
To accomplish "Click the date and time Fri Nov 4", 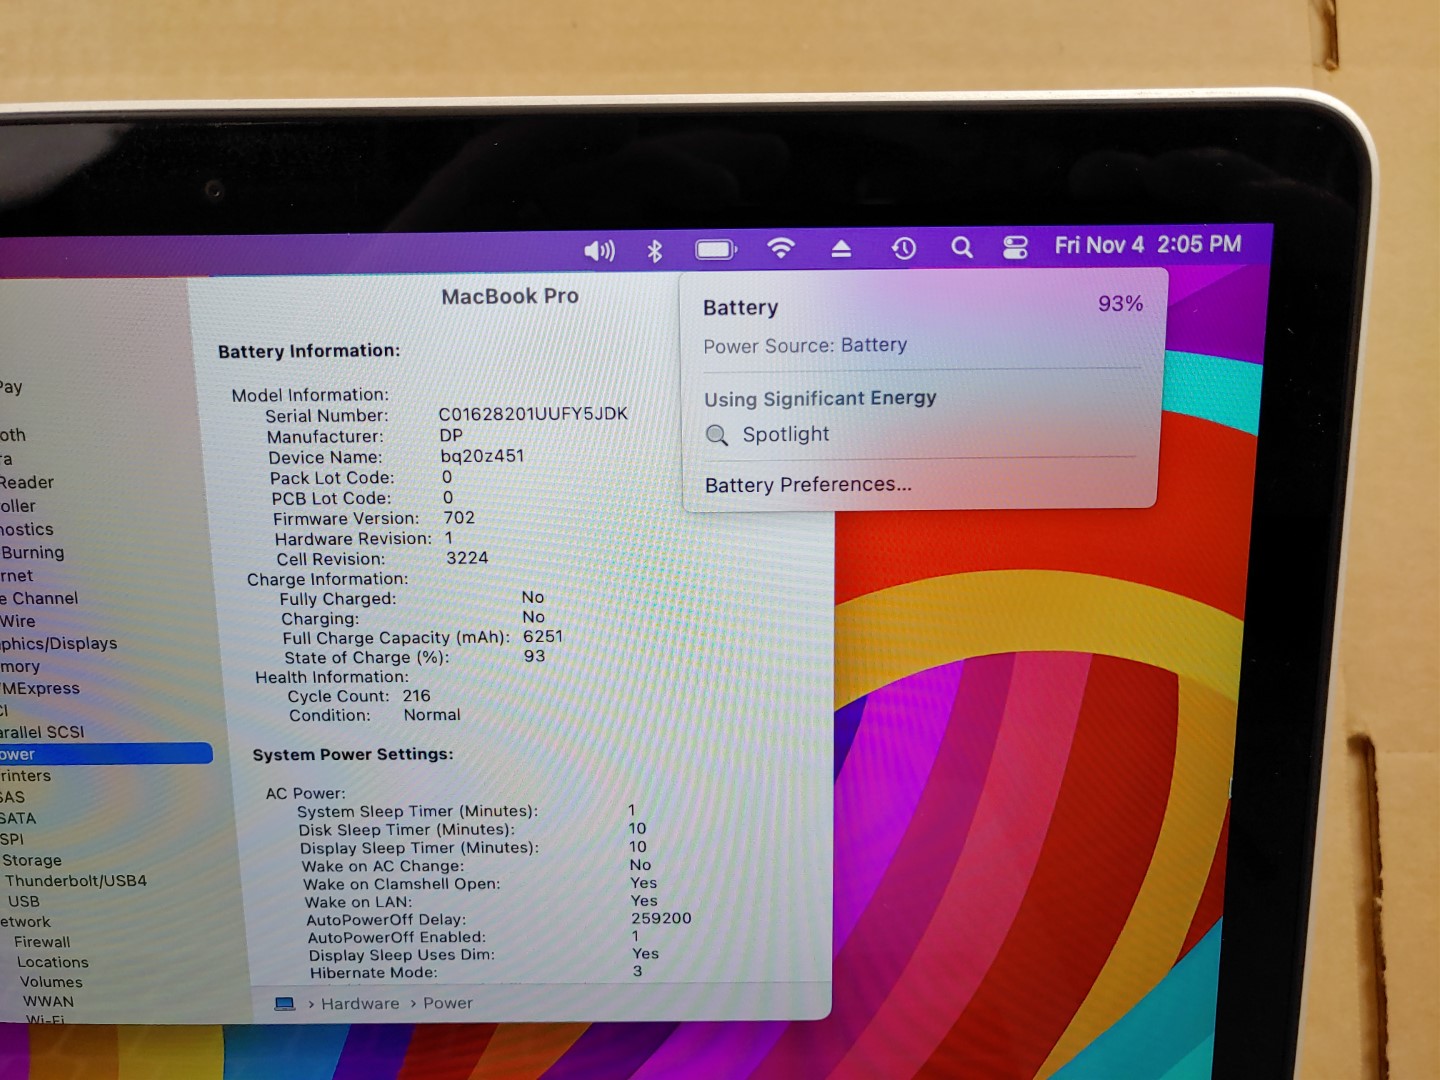I will click(1148, 245).
